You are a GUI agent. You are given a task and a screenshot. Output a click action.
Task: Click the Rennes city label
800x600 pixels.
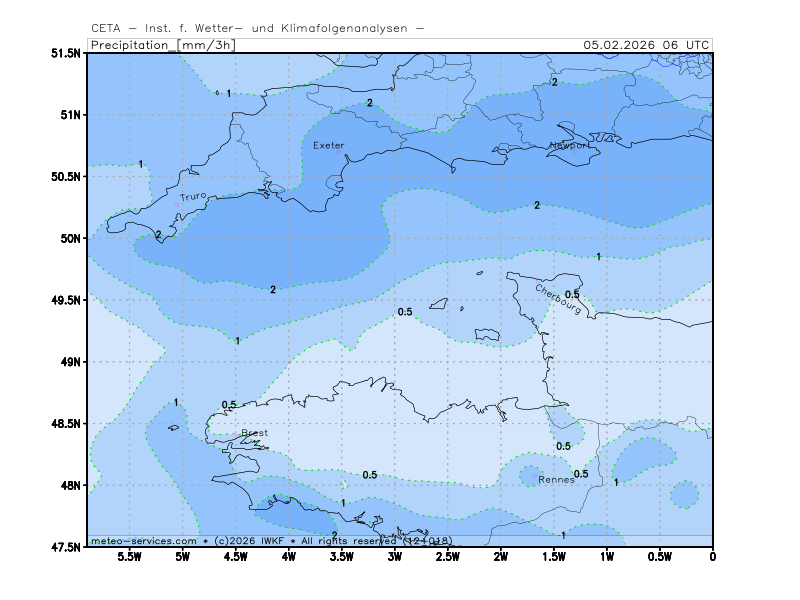tap(556, 480)
